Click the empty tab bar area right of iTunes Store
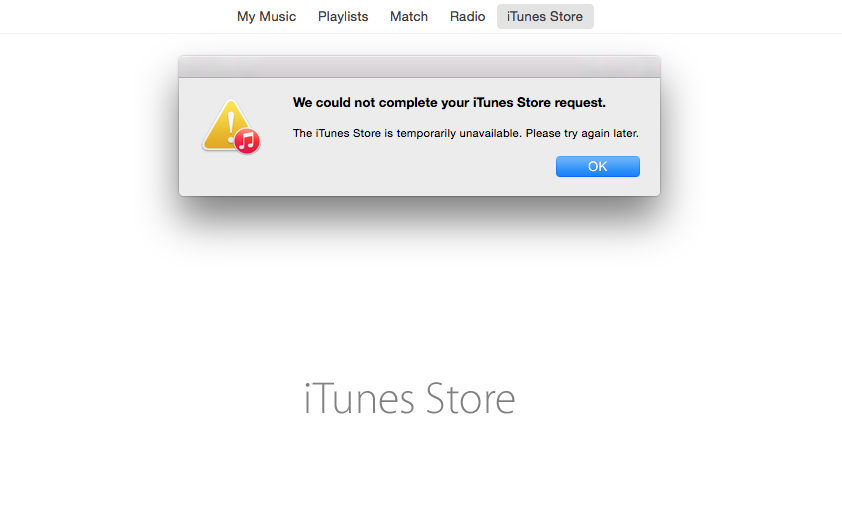This screenshot has width=842, height=509. (x=714, y=17)
